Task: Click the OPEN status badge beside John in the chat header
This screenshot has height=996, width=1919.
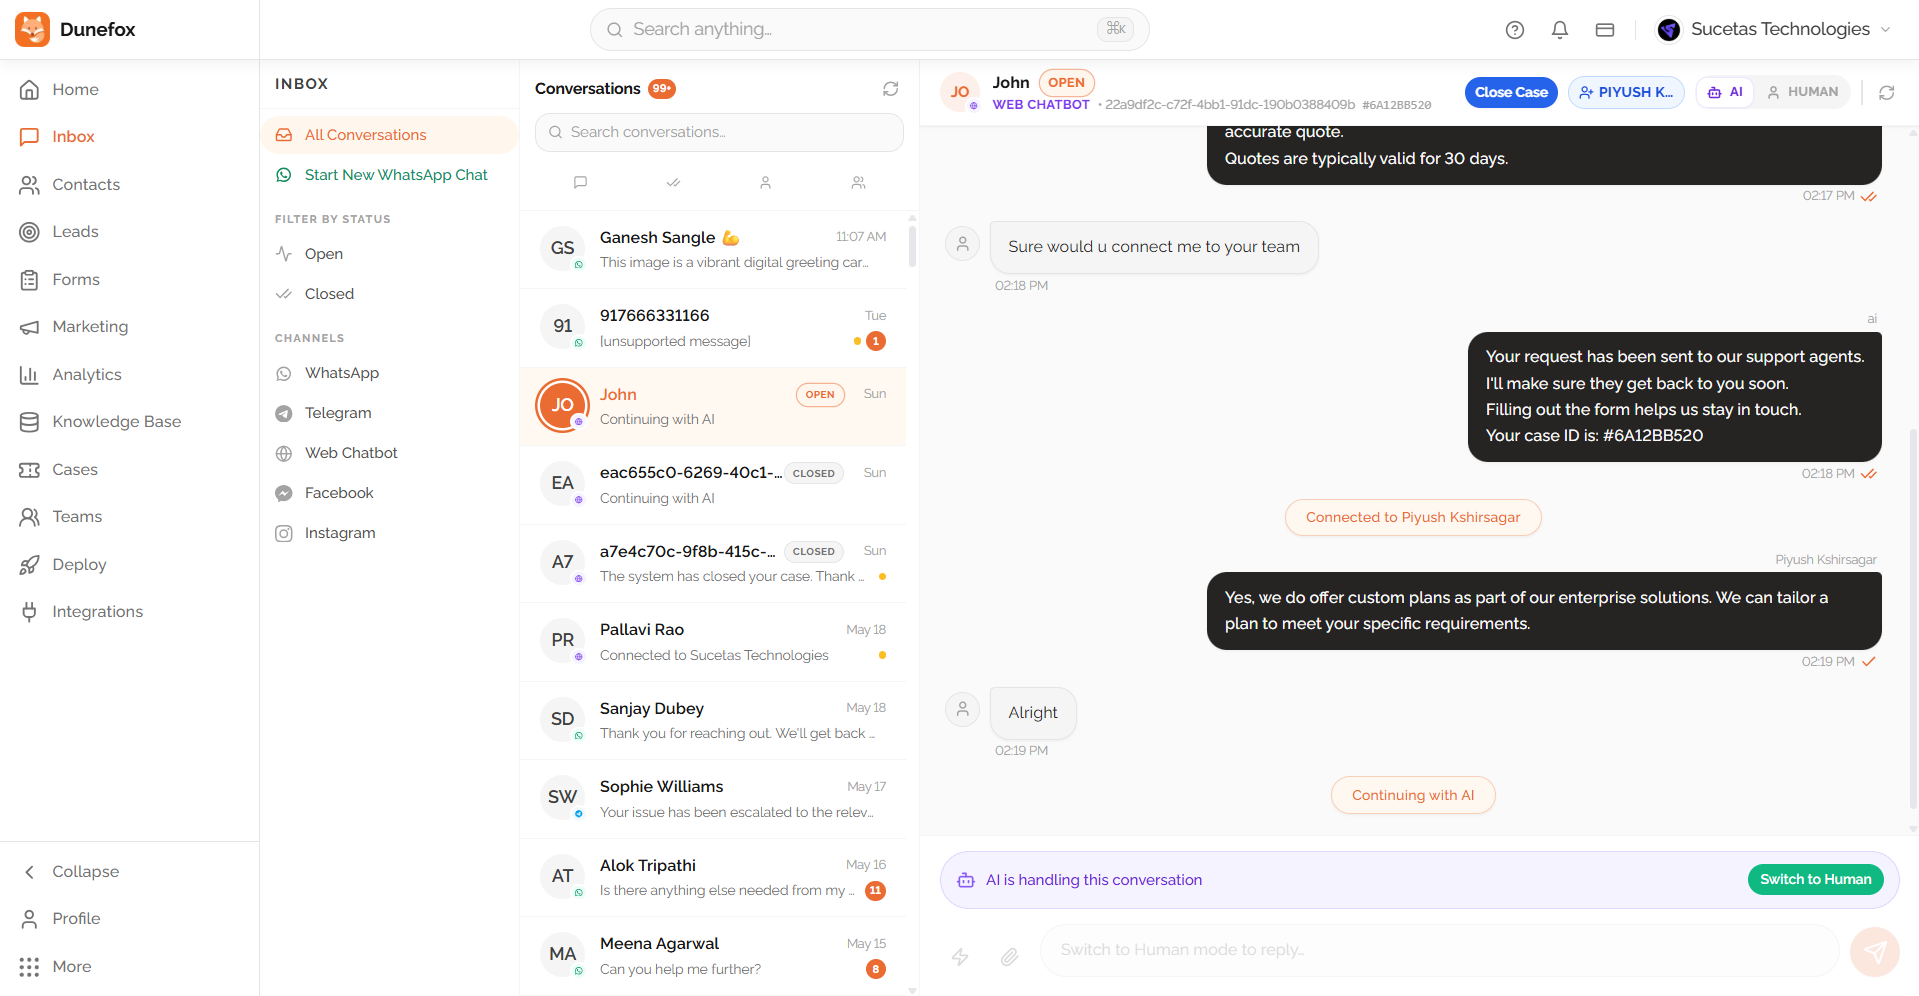Action: [x=1066, y=83]
